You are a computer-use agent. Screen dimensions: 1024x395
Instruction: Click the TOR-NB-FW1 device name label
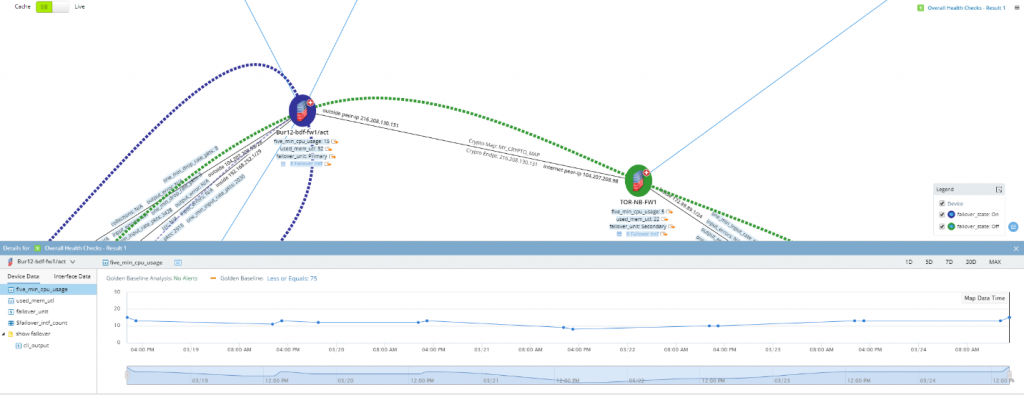pos(637,202)
